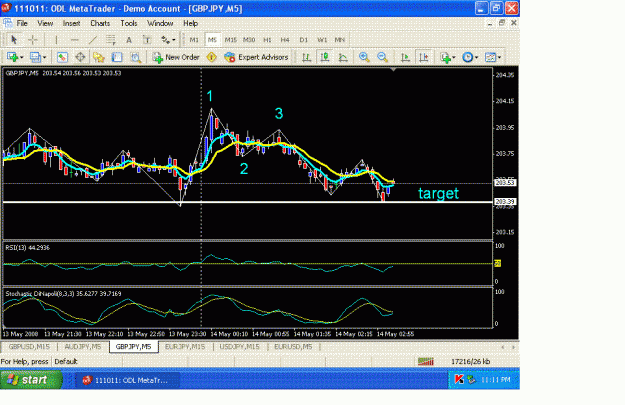Select the cursor arrow tool
Screen dimensions: 625x405
[14, 39]
